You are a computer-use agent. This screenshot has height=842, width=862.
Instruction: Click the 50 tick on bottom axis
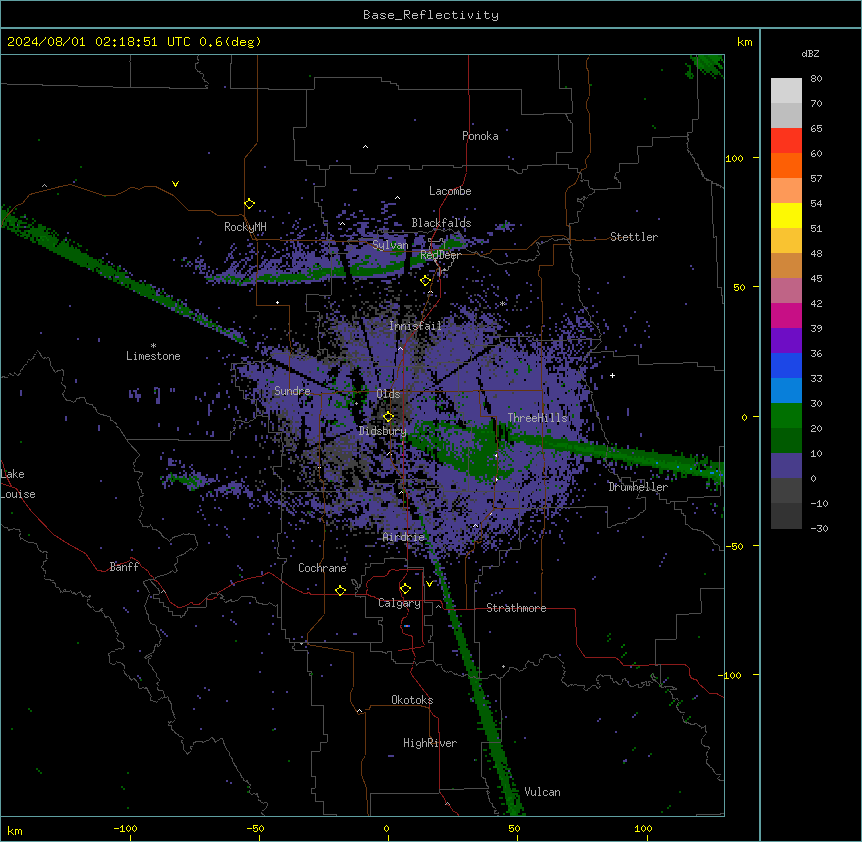point(514,828)
